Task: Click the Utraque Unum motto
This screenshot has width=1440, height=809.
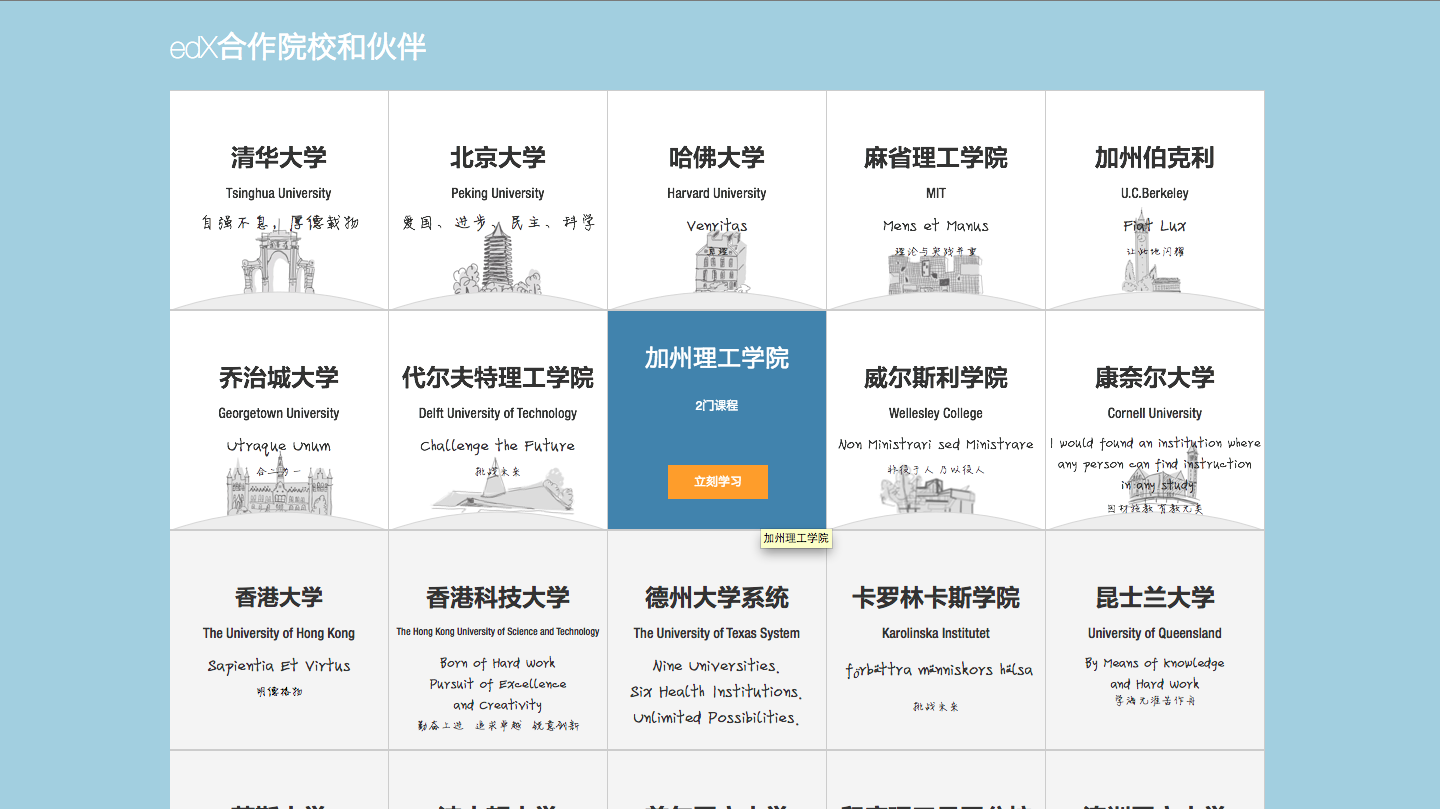Action: [x=279, y=446]
